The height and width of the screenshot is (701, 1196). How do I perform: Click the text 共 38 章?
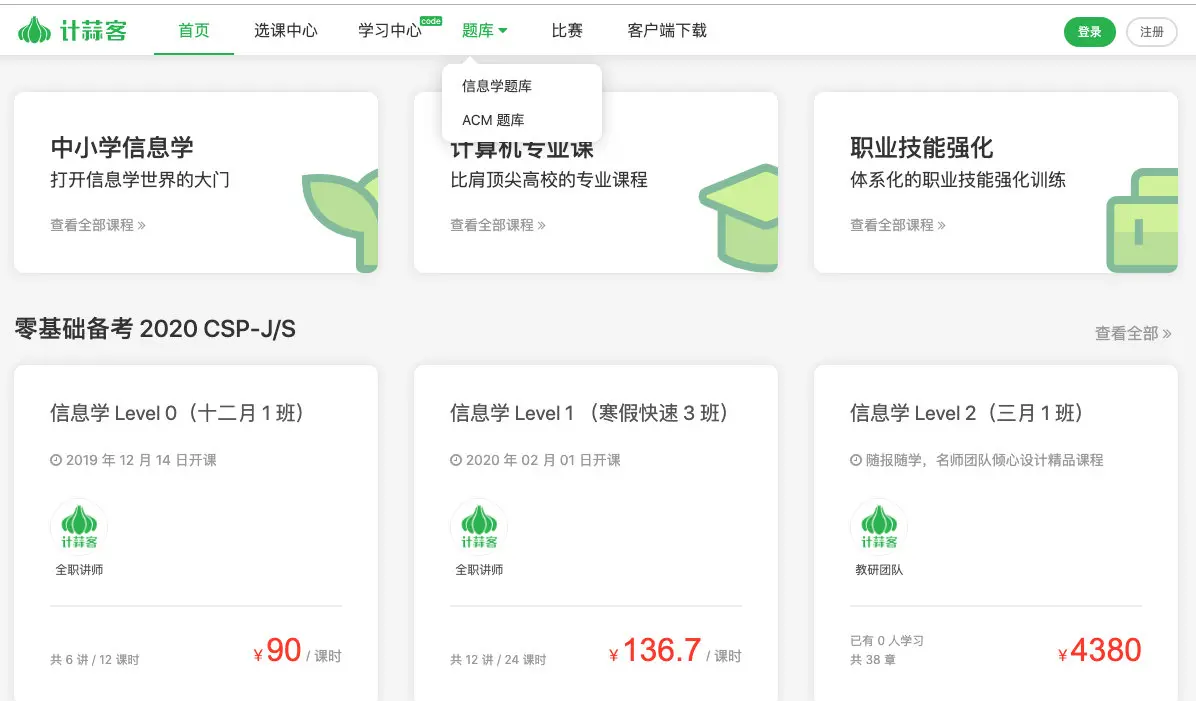click(x=873, y=660)
